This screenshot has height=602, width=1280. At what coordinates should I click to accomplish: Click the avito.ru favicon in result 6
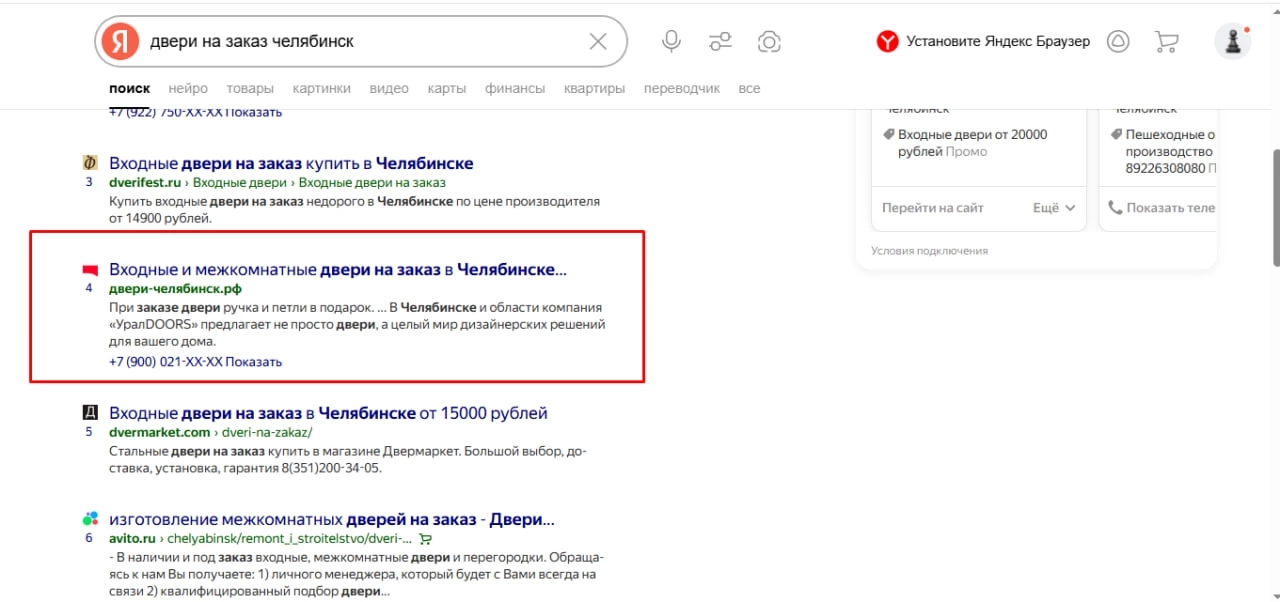[89, 519]
